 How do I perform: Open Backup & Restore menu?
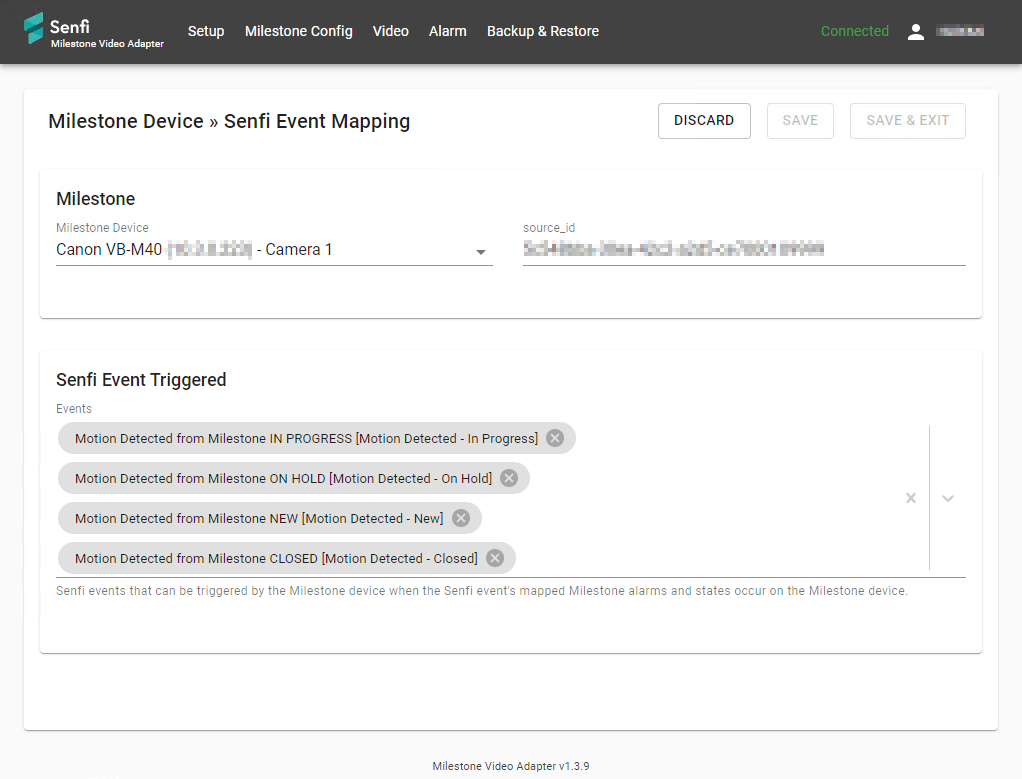click(x=543, y=31)
